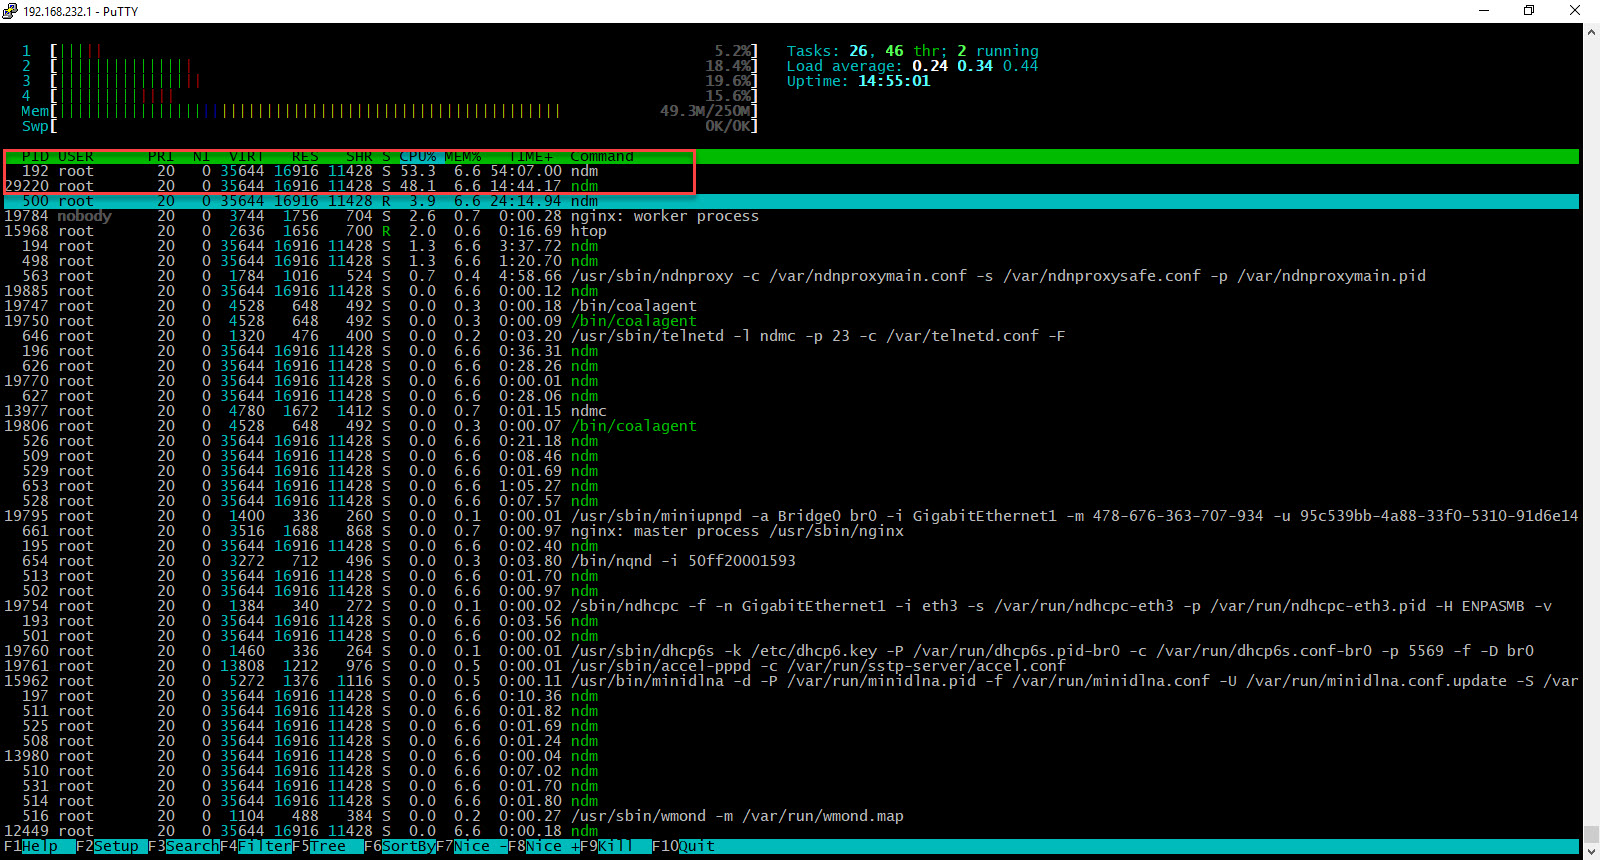Select the dhcp6s process row

pos(791,651)
